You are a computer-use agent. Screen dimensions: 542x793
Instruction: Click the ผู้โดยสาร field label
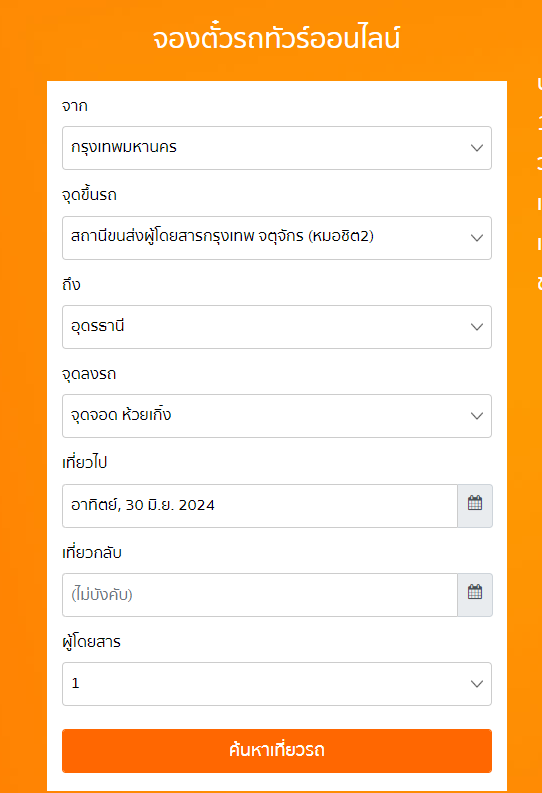[x=92, y=641]
